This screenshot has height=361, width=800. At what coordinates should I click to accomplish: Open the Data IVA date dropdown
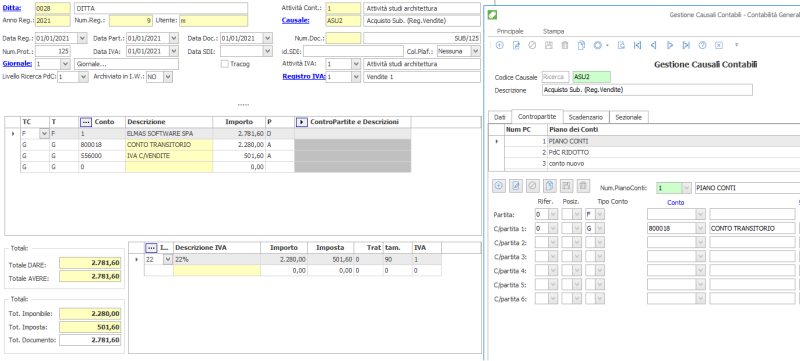[x=173, y=51]
